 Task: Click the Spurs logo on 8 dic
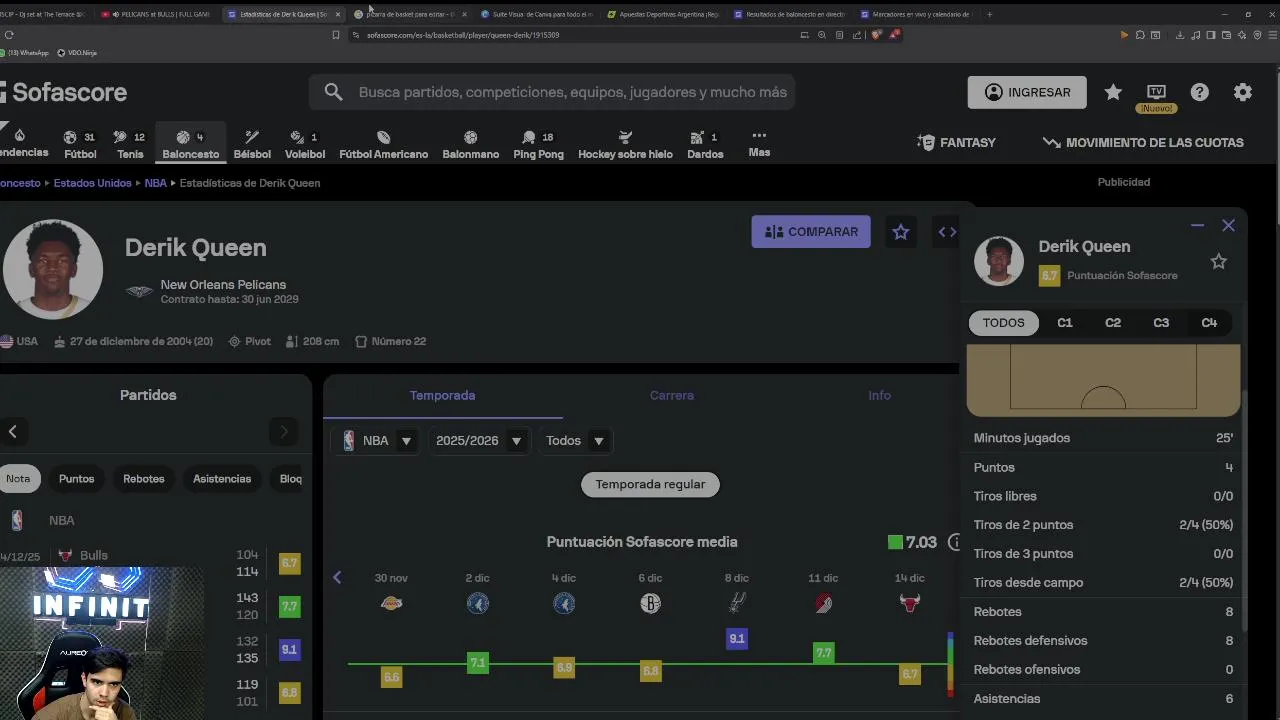coord(737,603)
